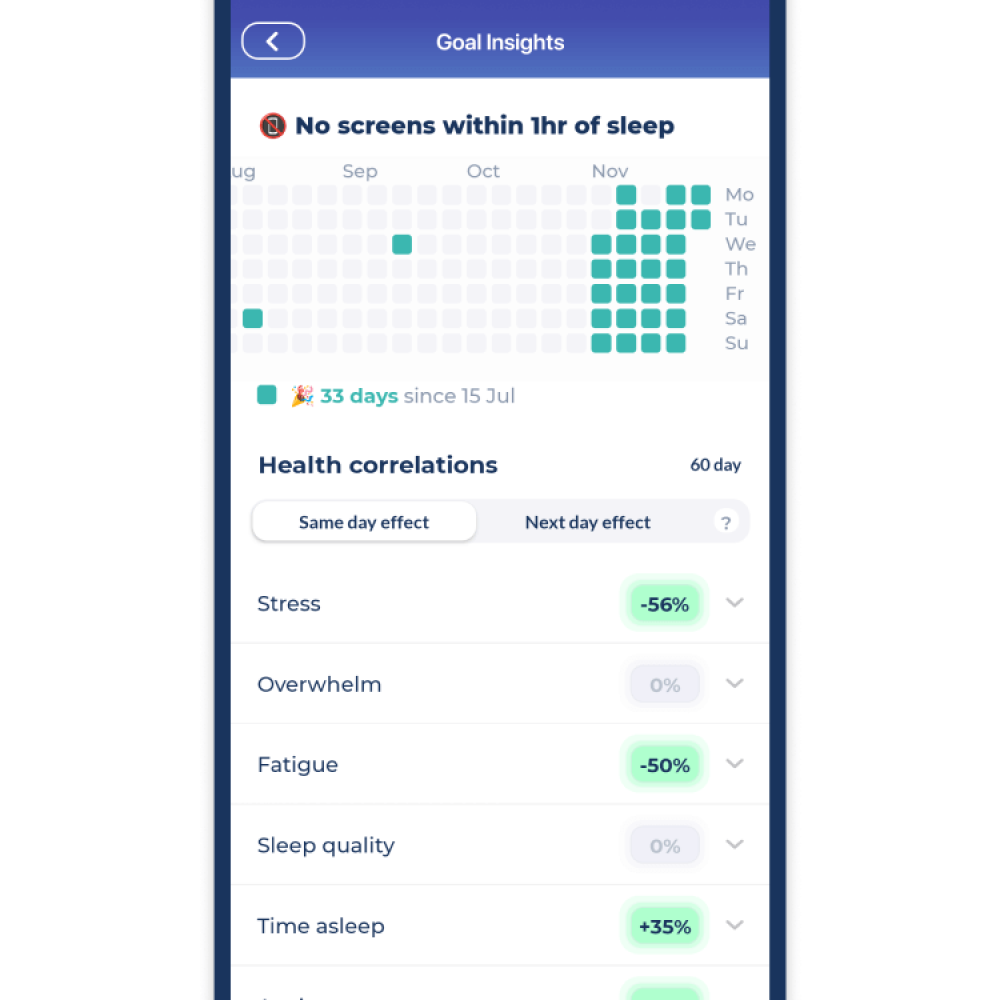Click the filled August Saturday heatmap cell
The height and width of the screenshot is (1000, 1000).
(252, 318)
